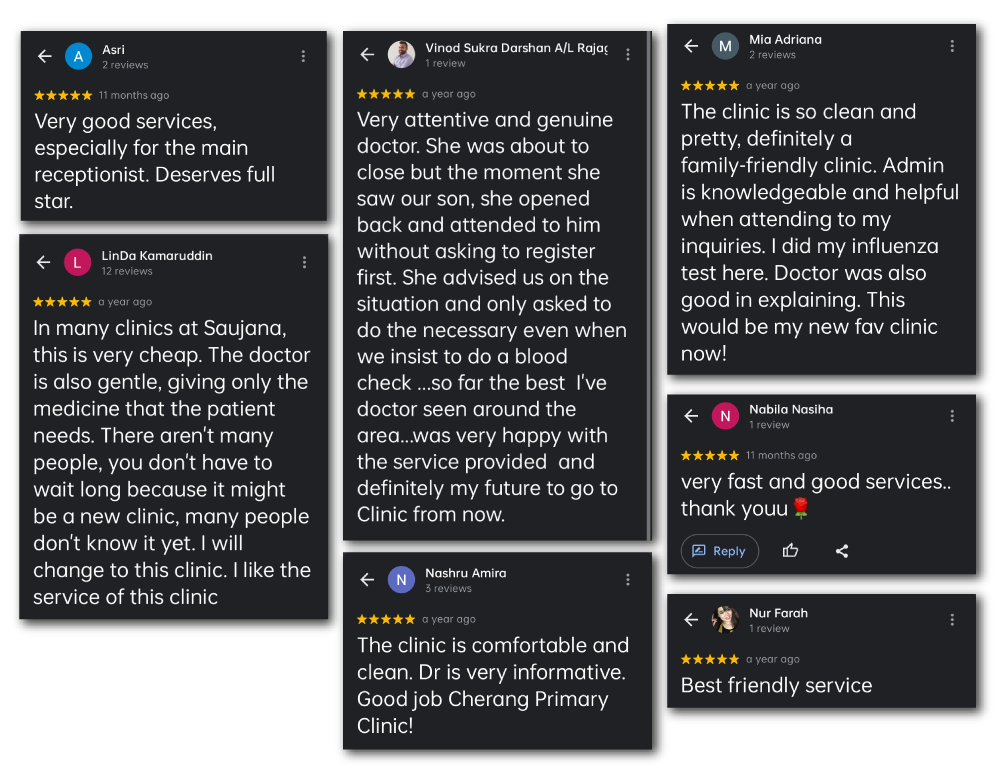This screenshot has height=783, width=1000.
Task: Click Mia Adriana's five-star rating
Action: 710,86
